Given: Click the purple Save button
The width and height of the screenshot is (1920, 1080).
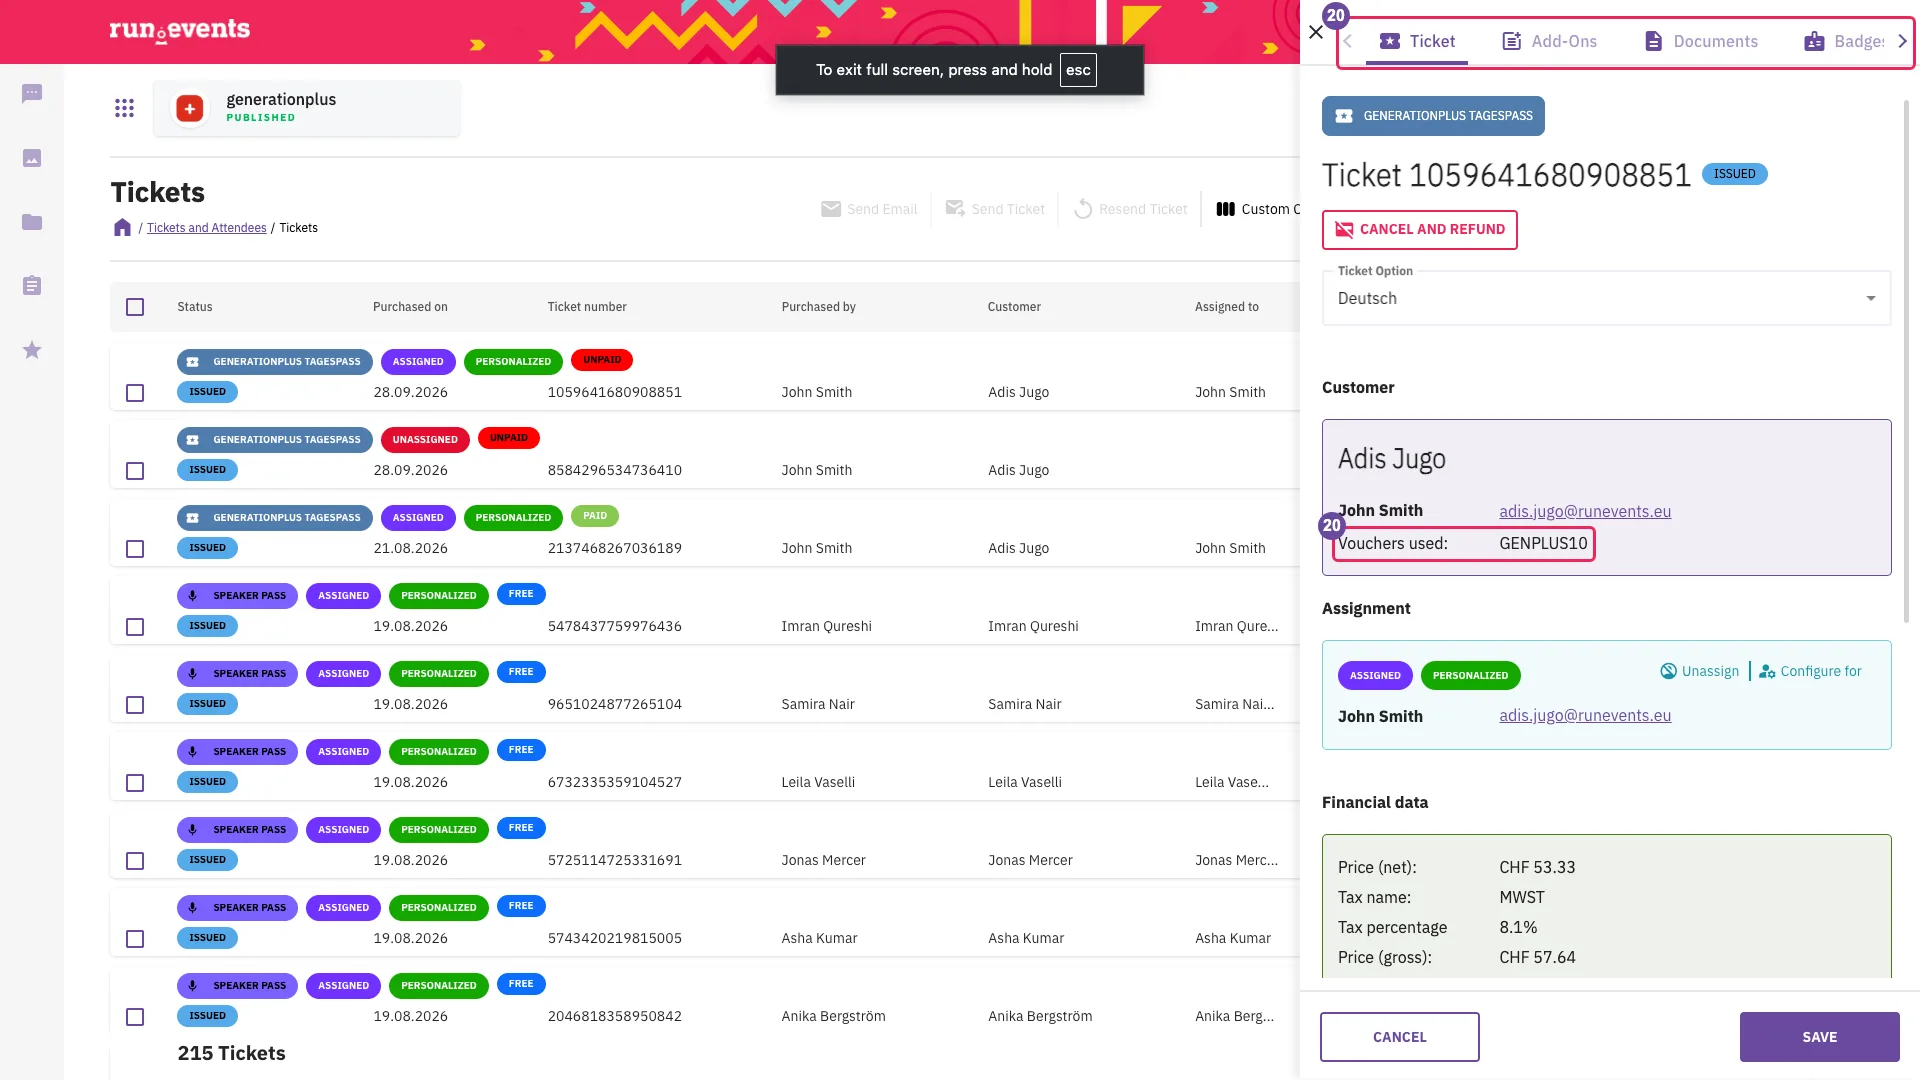Looking at the screenshot, I should pyautogui.click(x=1819, y=1037).
